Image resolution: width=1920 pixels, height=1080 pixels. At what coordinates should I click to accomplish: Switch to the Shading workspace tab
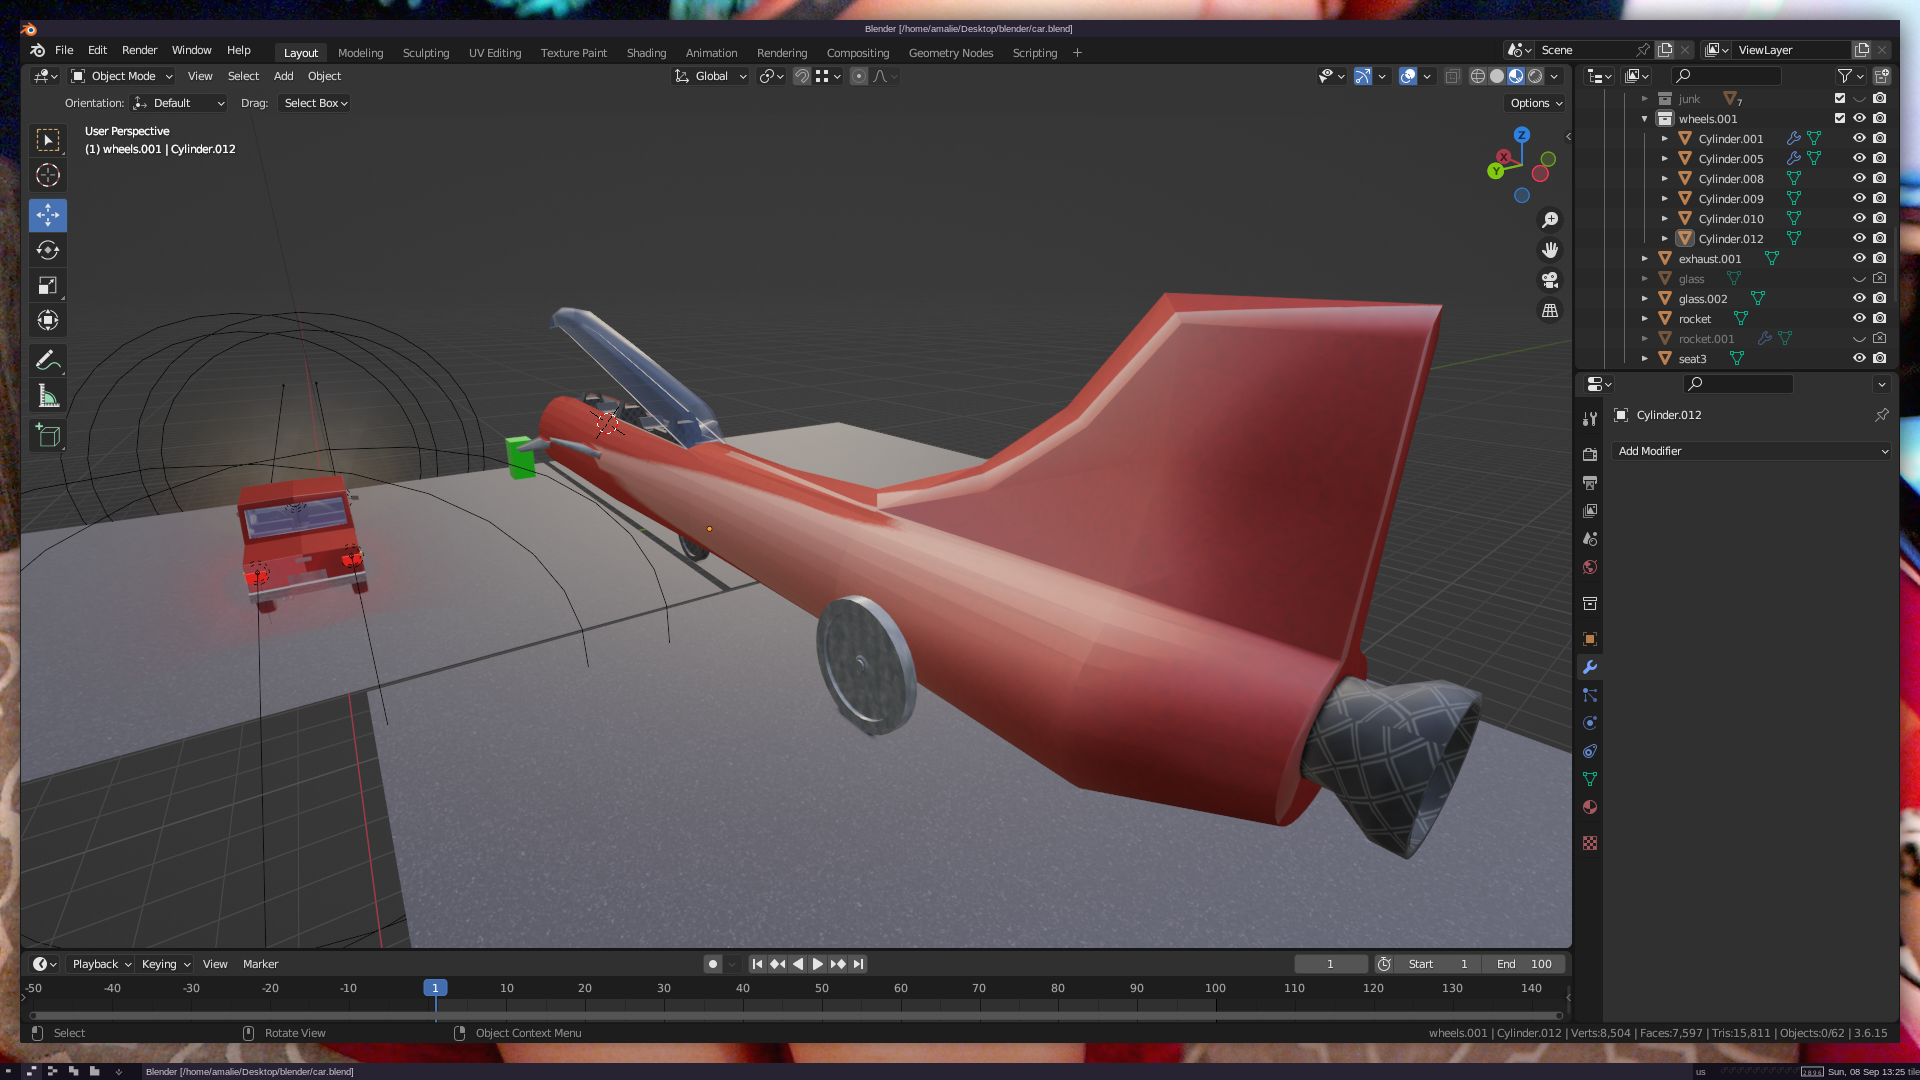646,53
